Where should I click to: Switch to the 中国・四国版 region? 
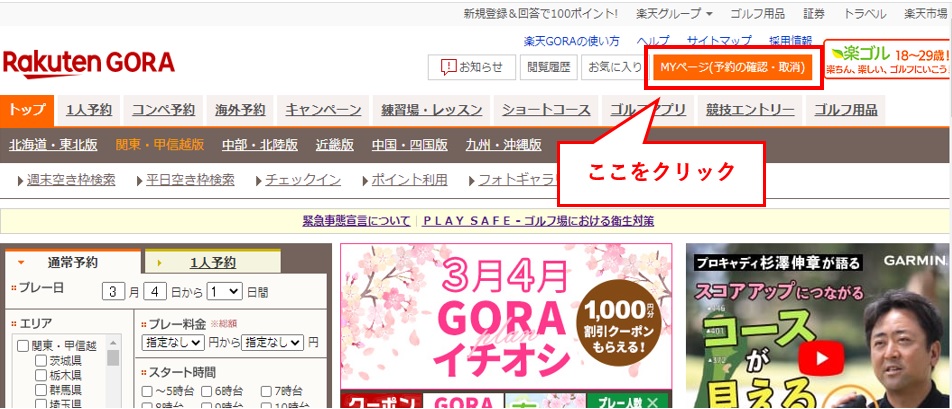click(x=410, y=145)
